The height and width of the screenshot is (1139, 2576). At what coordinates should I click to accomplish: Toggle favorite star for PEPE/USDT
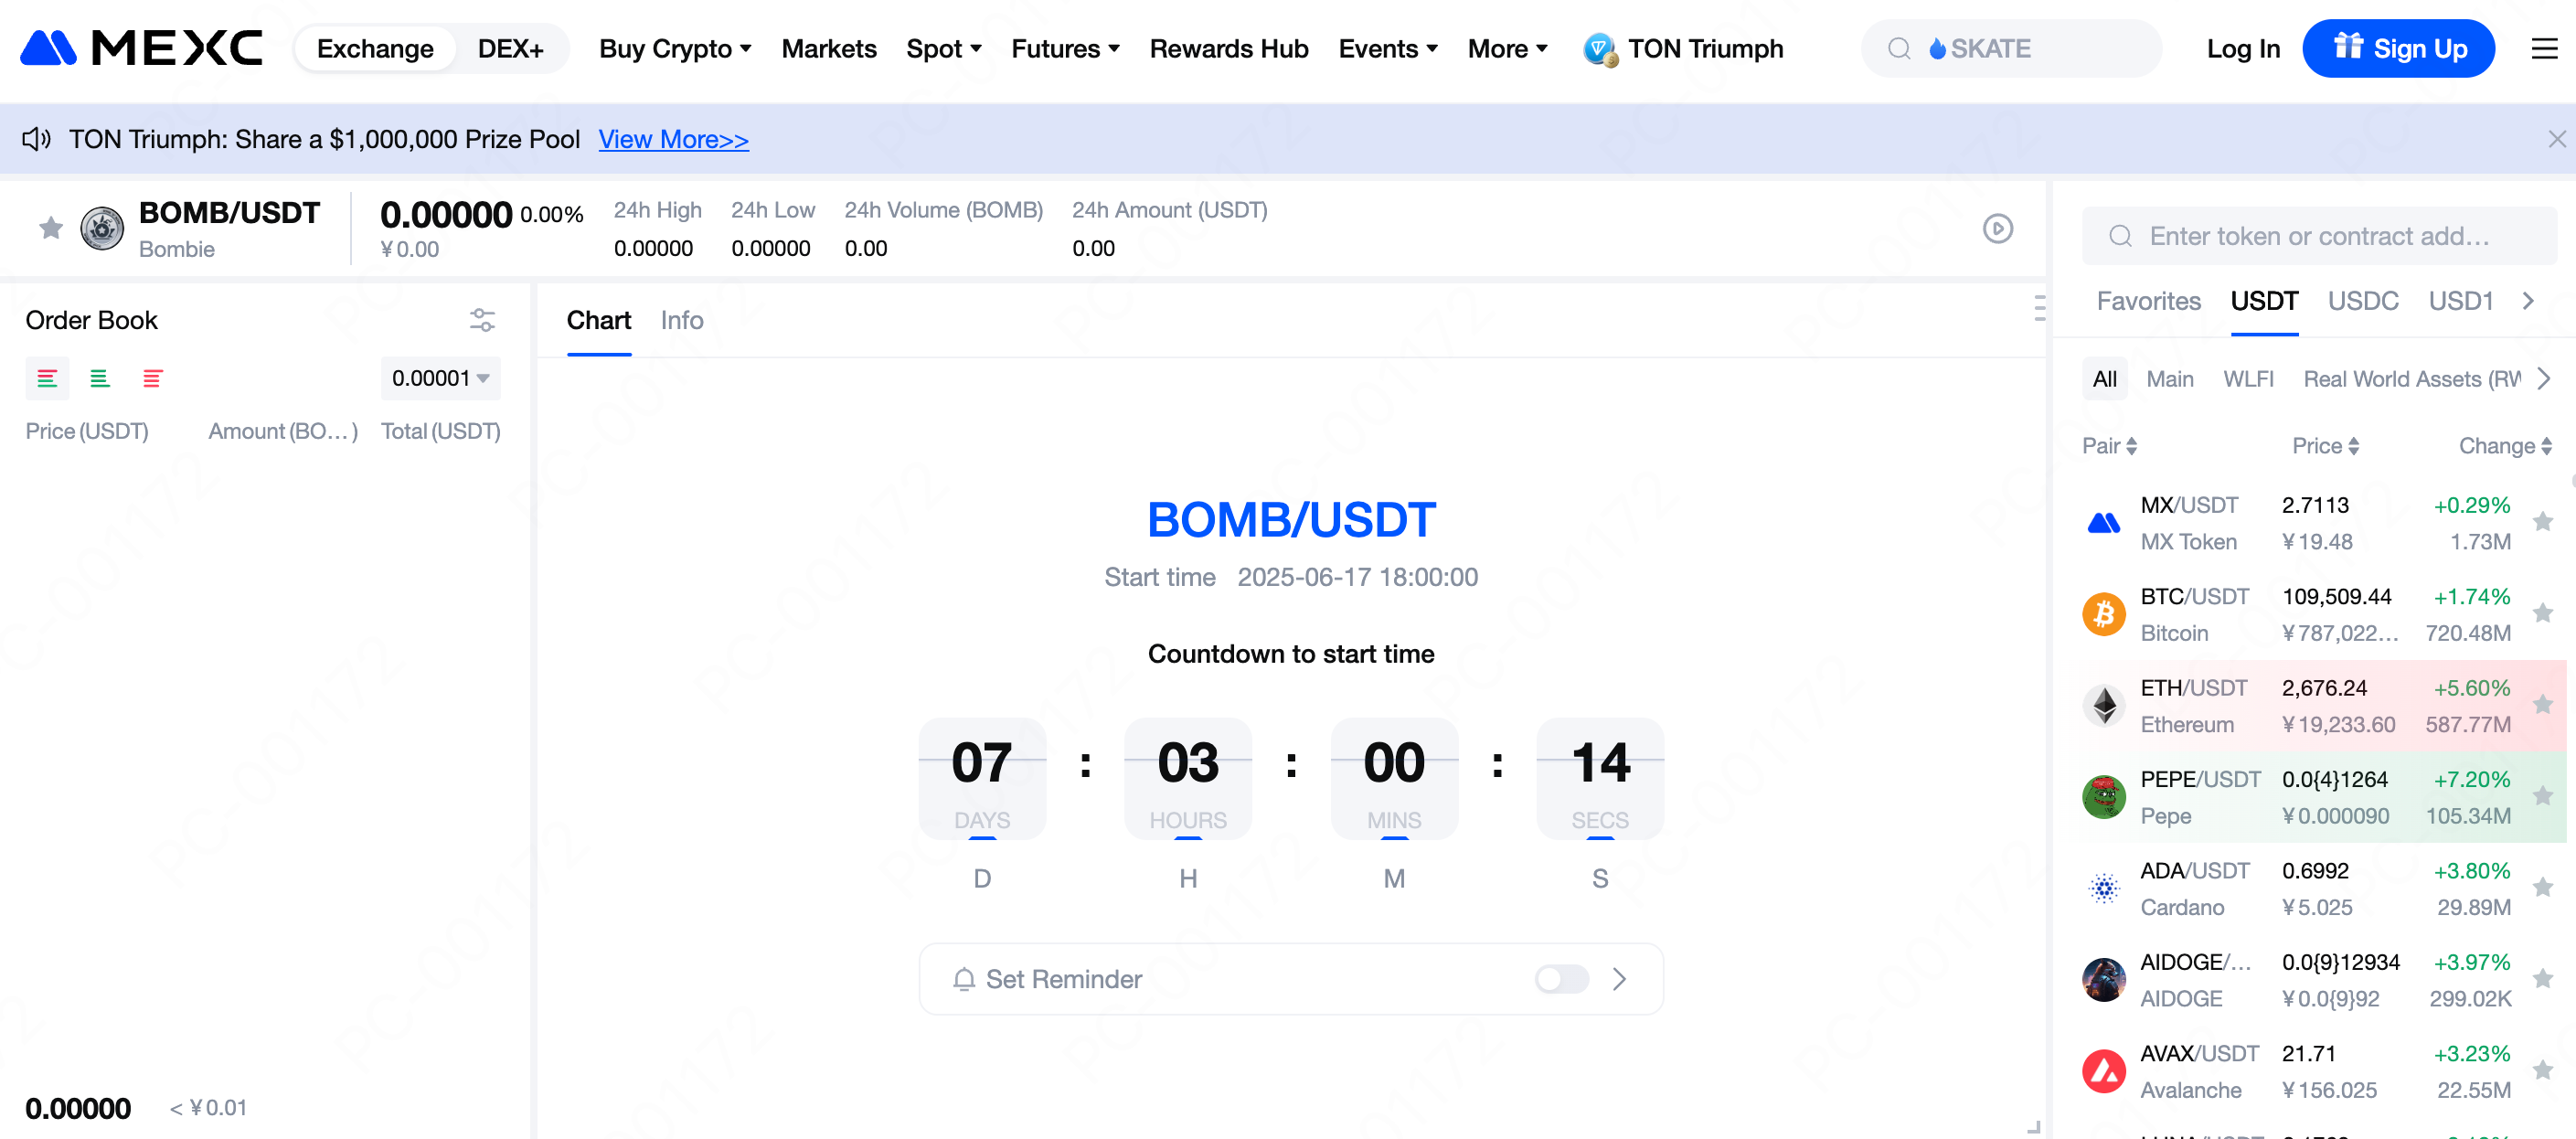(x=2542, y=796)
